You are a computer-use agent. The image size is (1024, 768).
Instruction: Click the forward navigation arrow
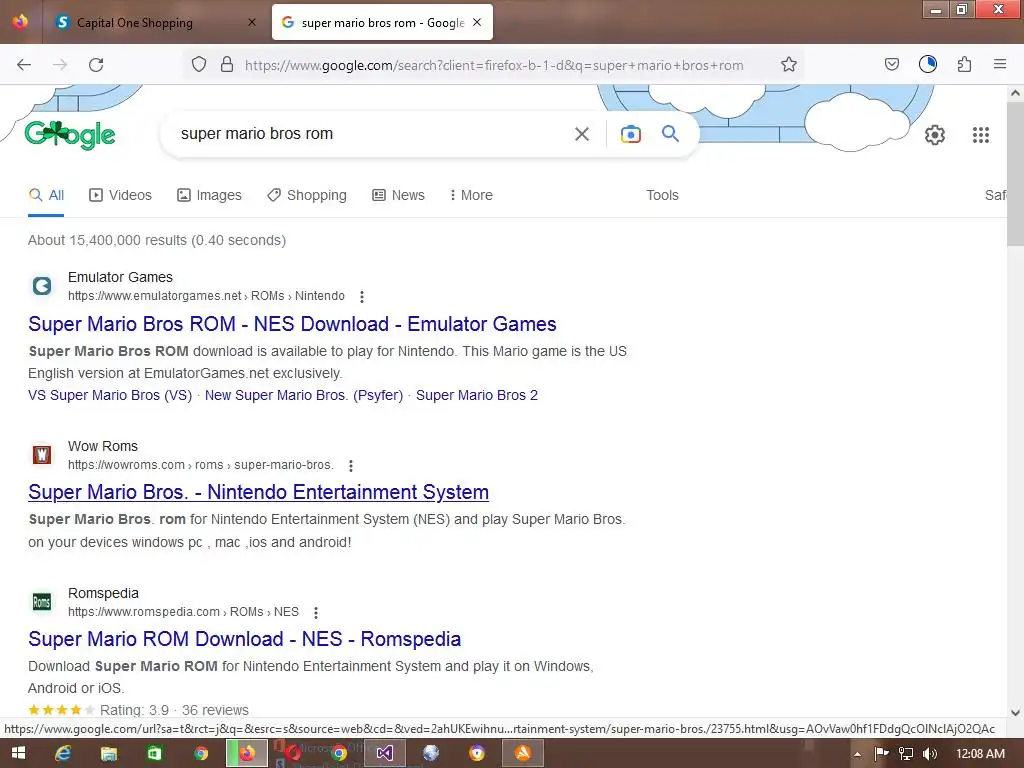click(60, 65)
